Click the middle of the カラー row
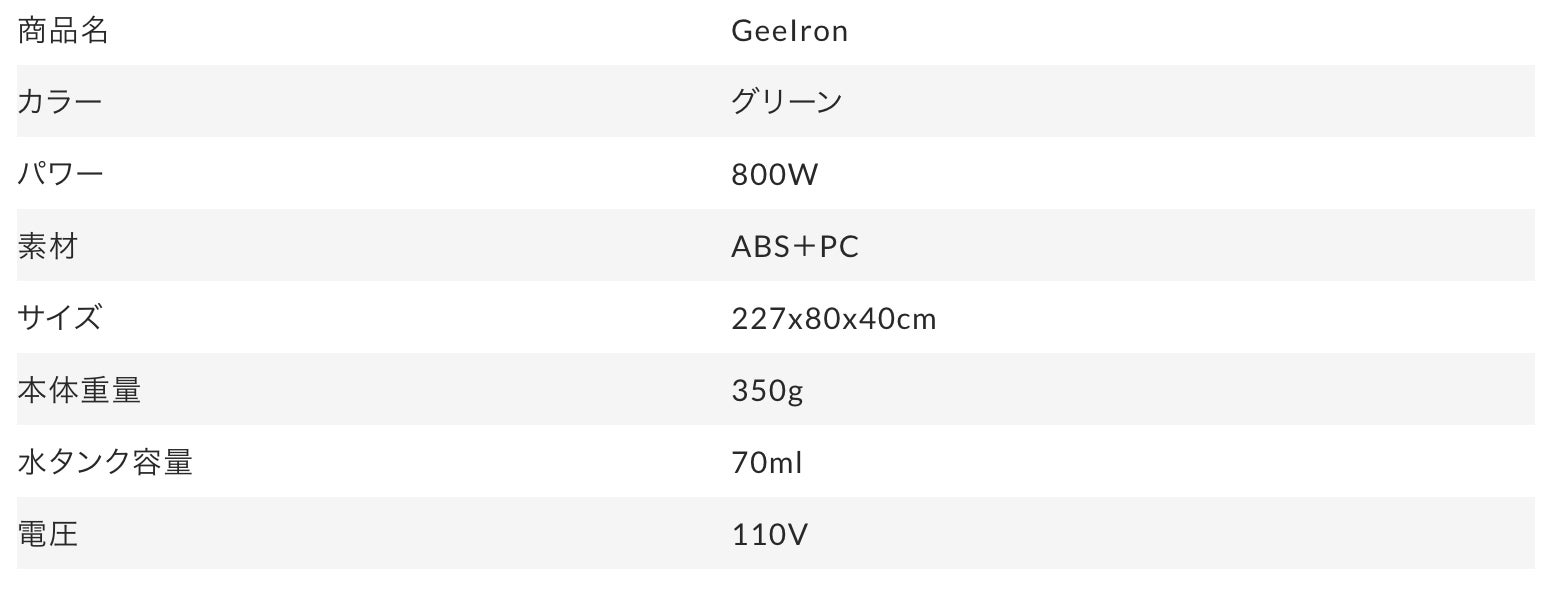1556x596 pixels. point(776,102)
